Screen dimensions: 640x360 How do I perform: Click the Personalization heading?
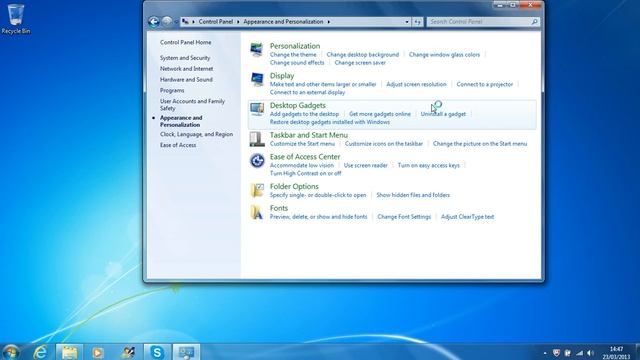click(x=295, y=46)
